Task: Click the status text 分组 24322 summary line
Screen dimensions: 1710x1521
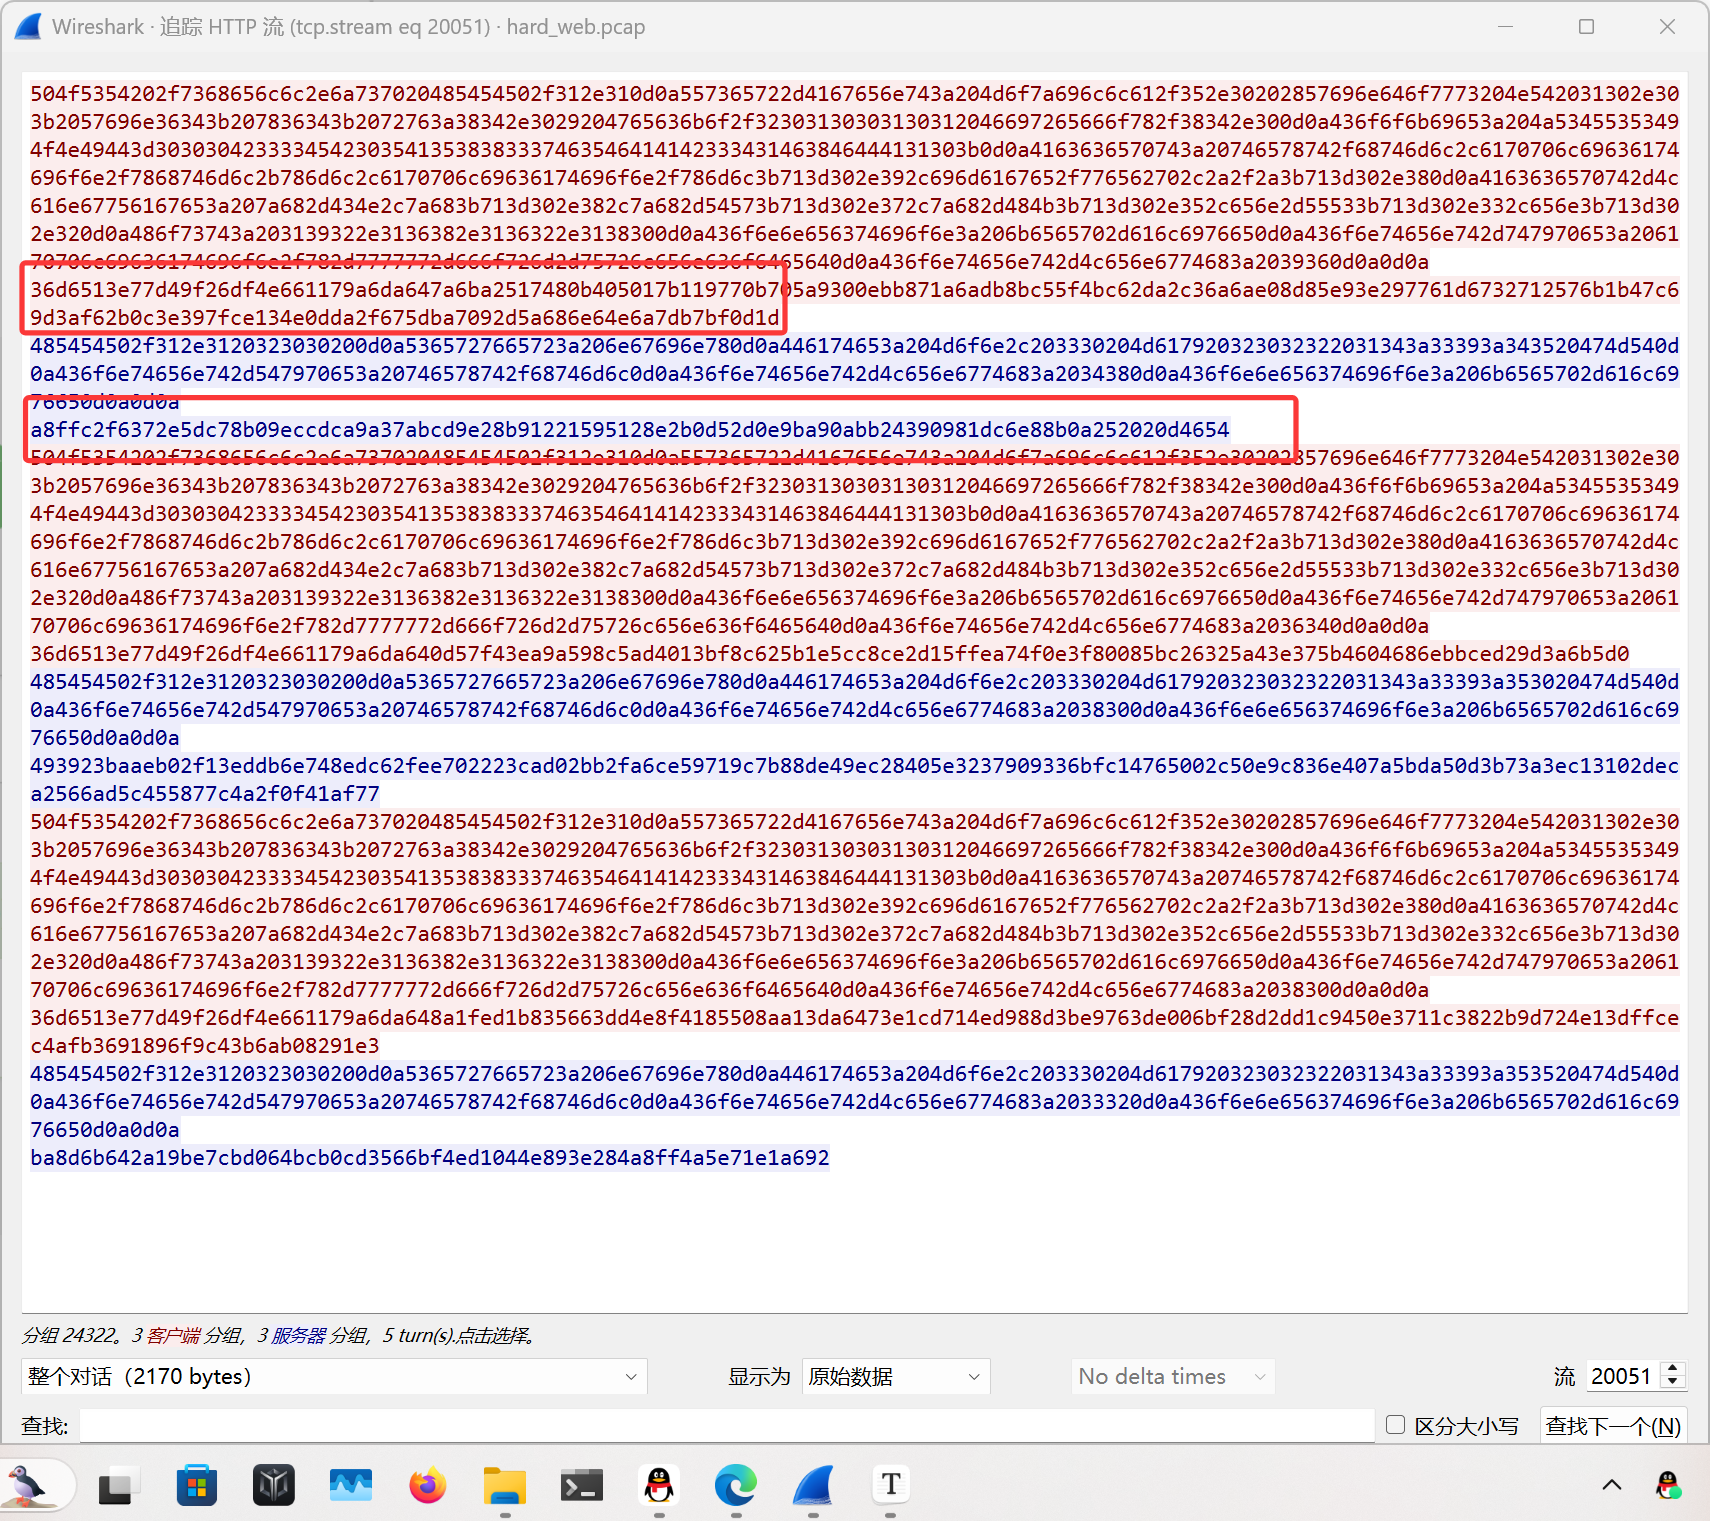Action: [x=280, y=1335]
